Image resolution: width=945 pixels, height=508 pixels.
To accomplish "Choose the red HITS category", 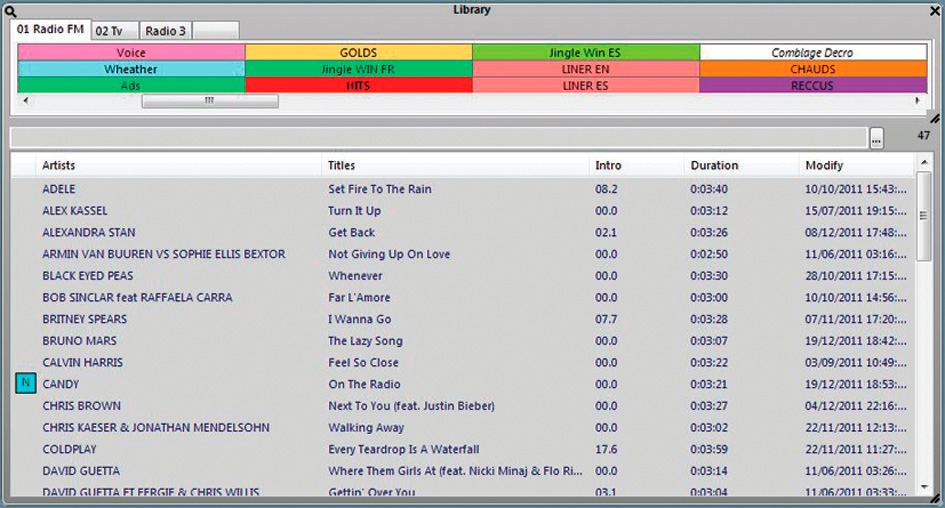I will pyautogui.click(x=358, y=86).
